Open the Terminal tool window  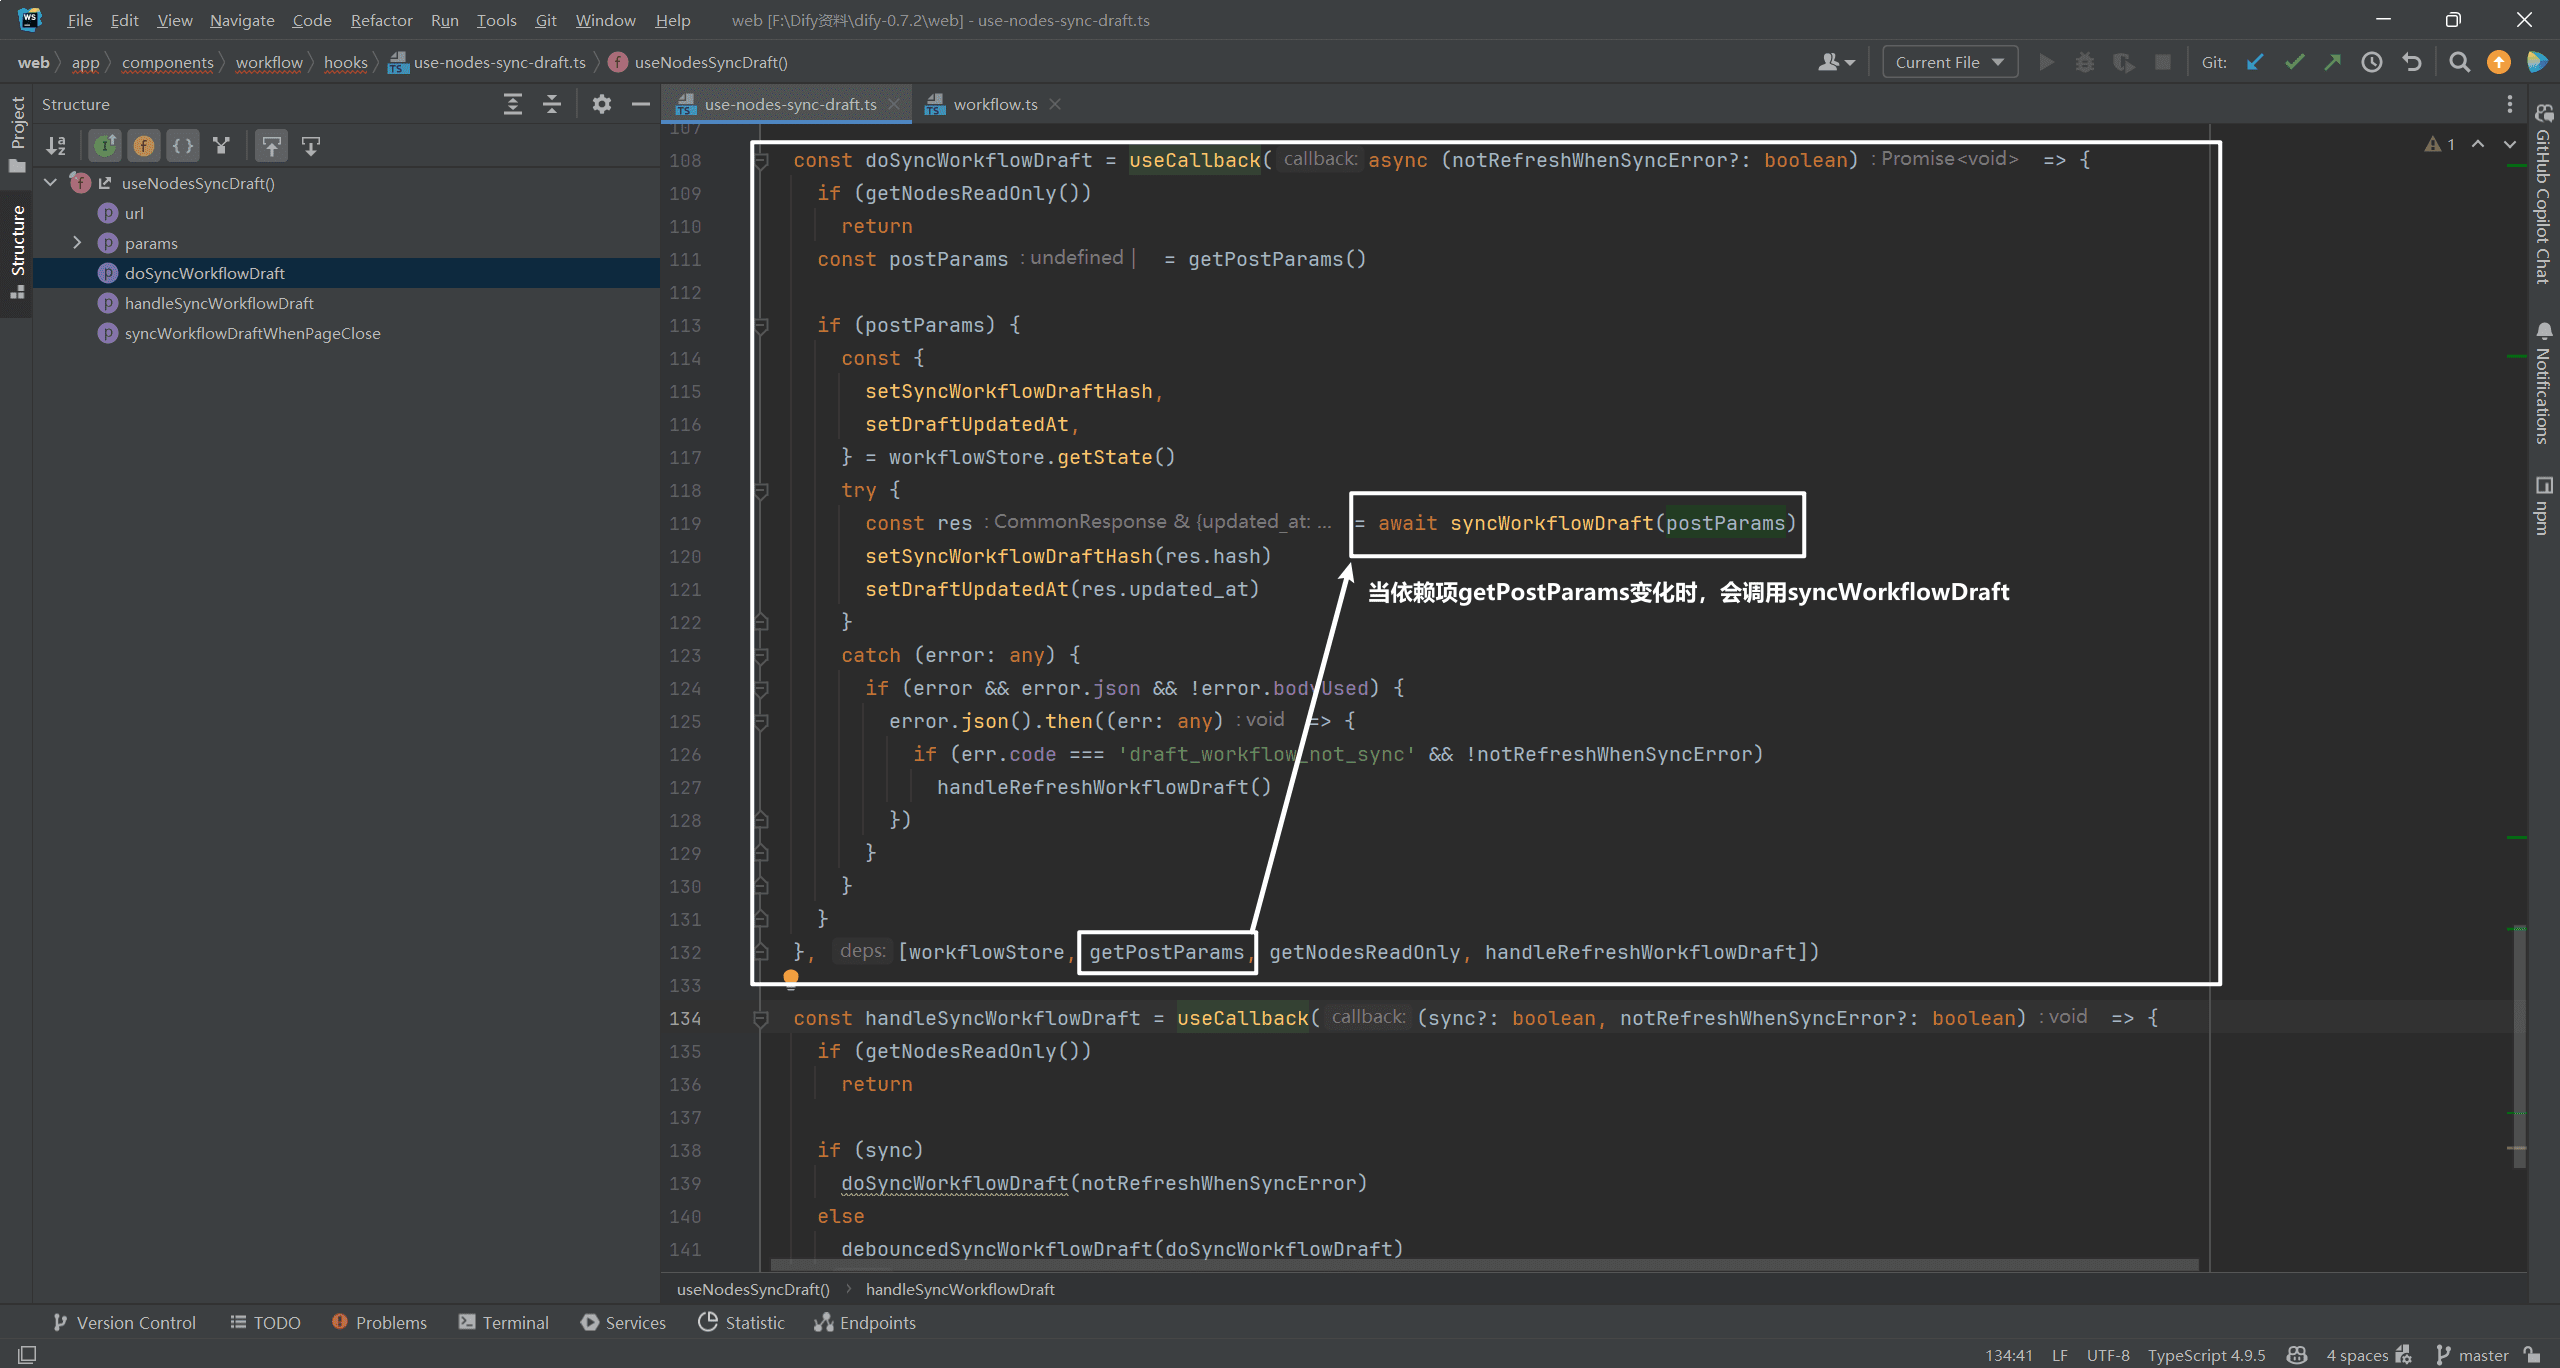coord(503,1322)
